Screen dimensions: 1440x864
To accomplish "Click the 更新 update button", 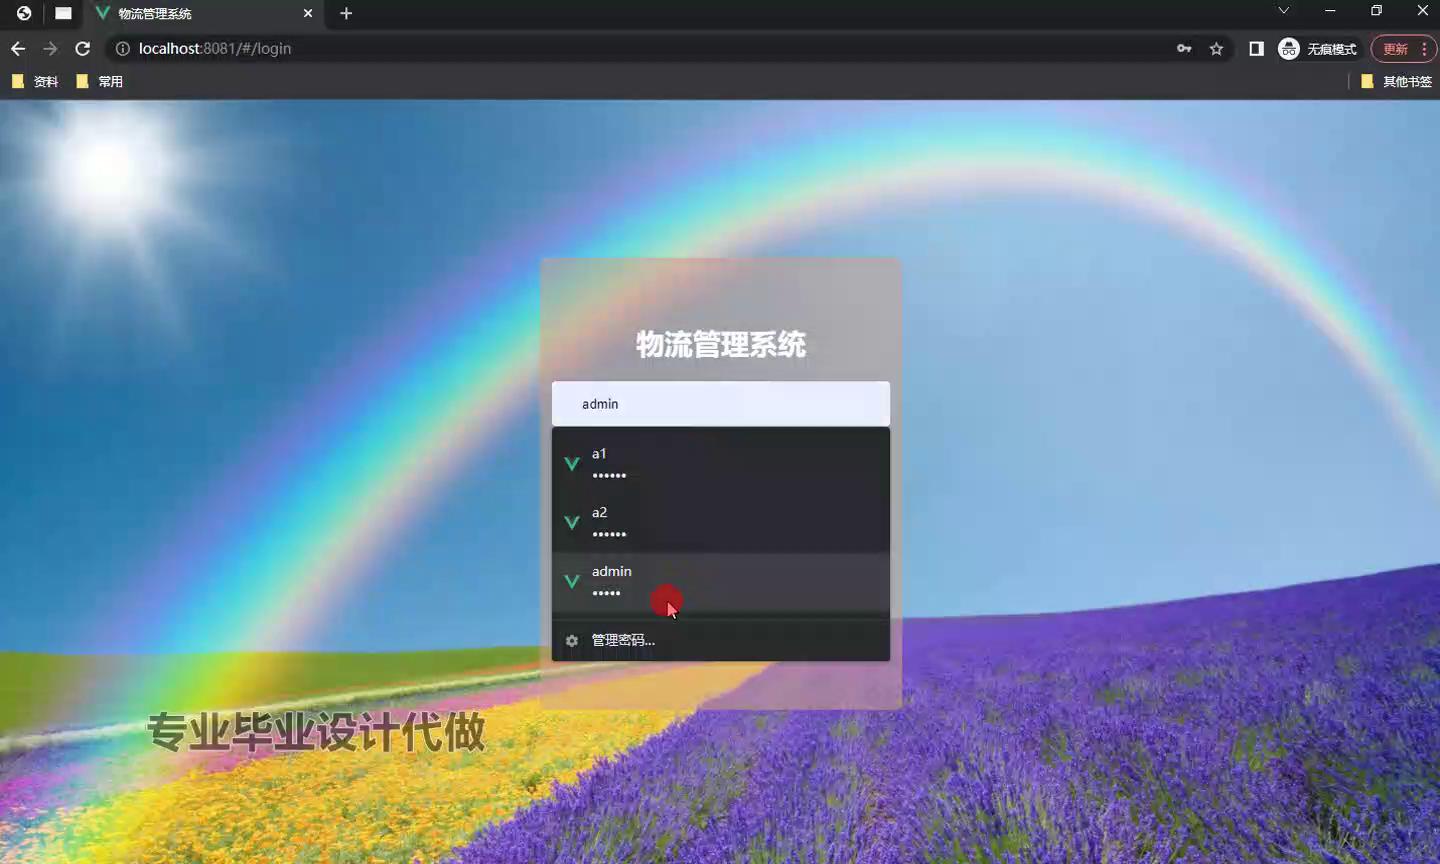I will click(x=1395, y=48).
